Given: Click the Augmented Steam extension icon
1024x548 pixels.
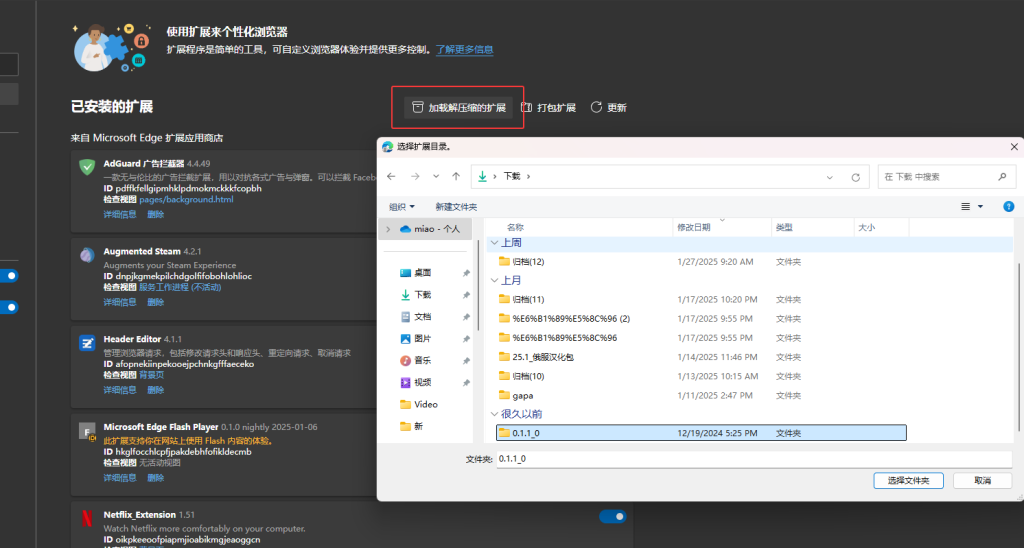Looking at the screenshot, I should 87,255.
